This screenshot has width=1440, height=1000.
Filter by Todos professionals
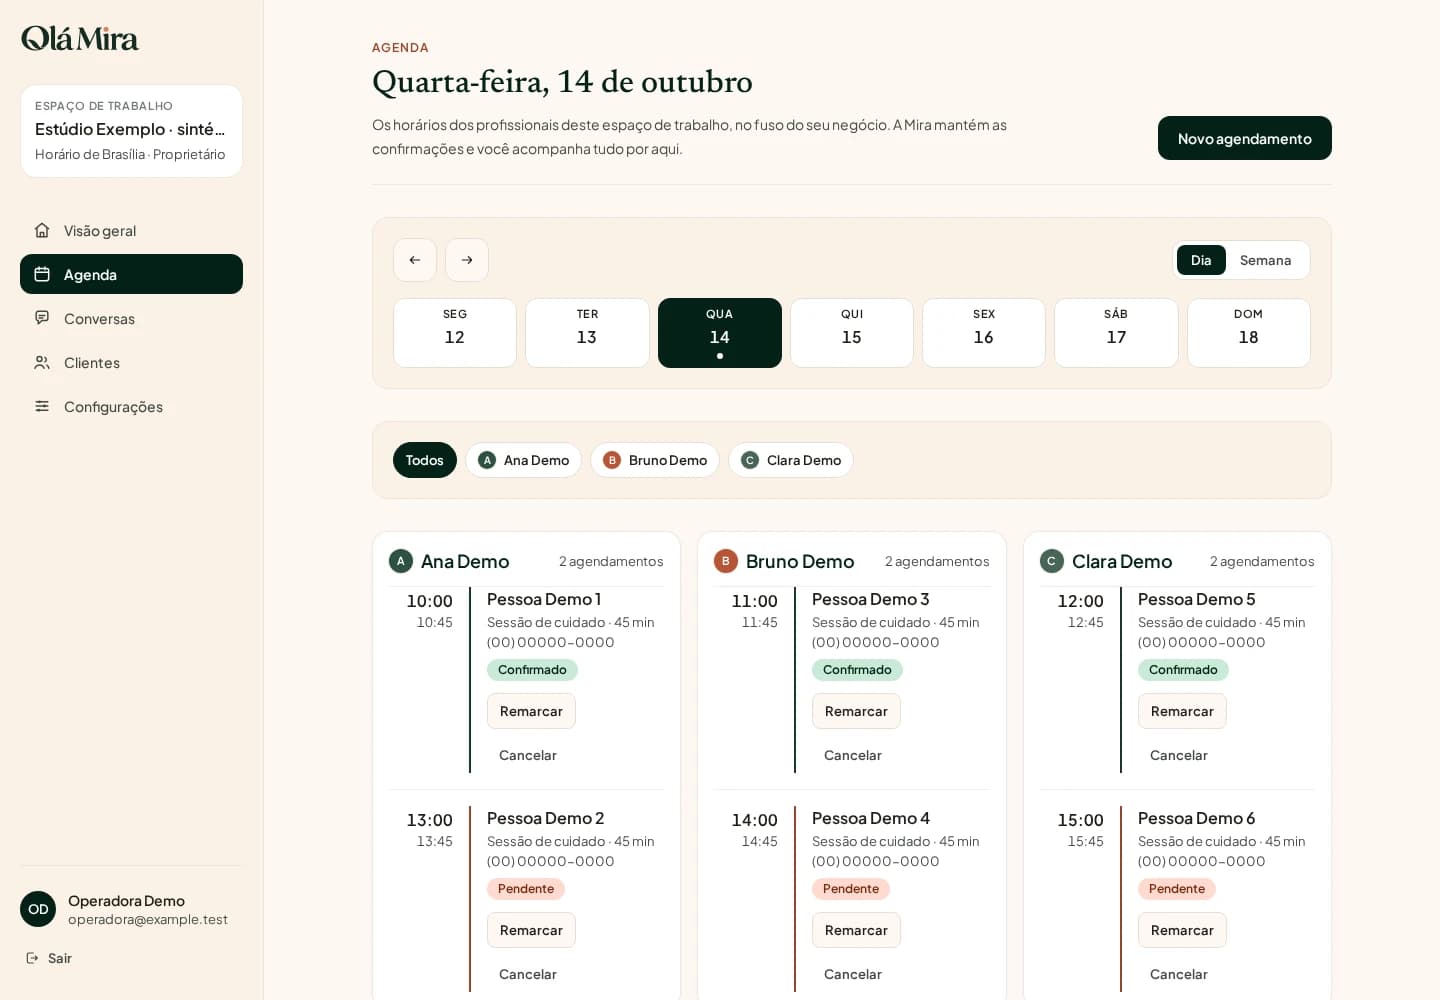425,460
